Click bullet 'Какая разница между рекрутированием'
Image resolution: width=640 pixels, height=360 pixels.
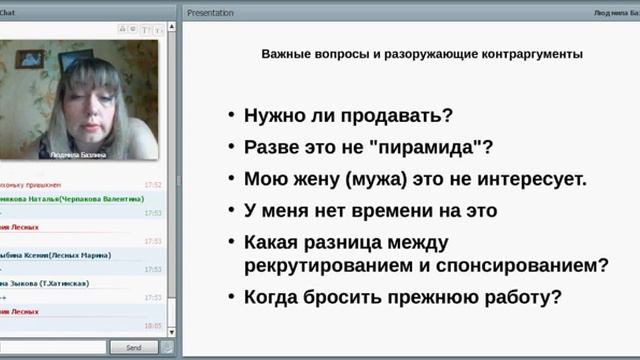coord(426,254)
